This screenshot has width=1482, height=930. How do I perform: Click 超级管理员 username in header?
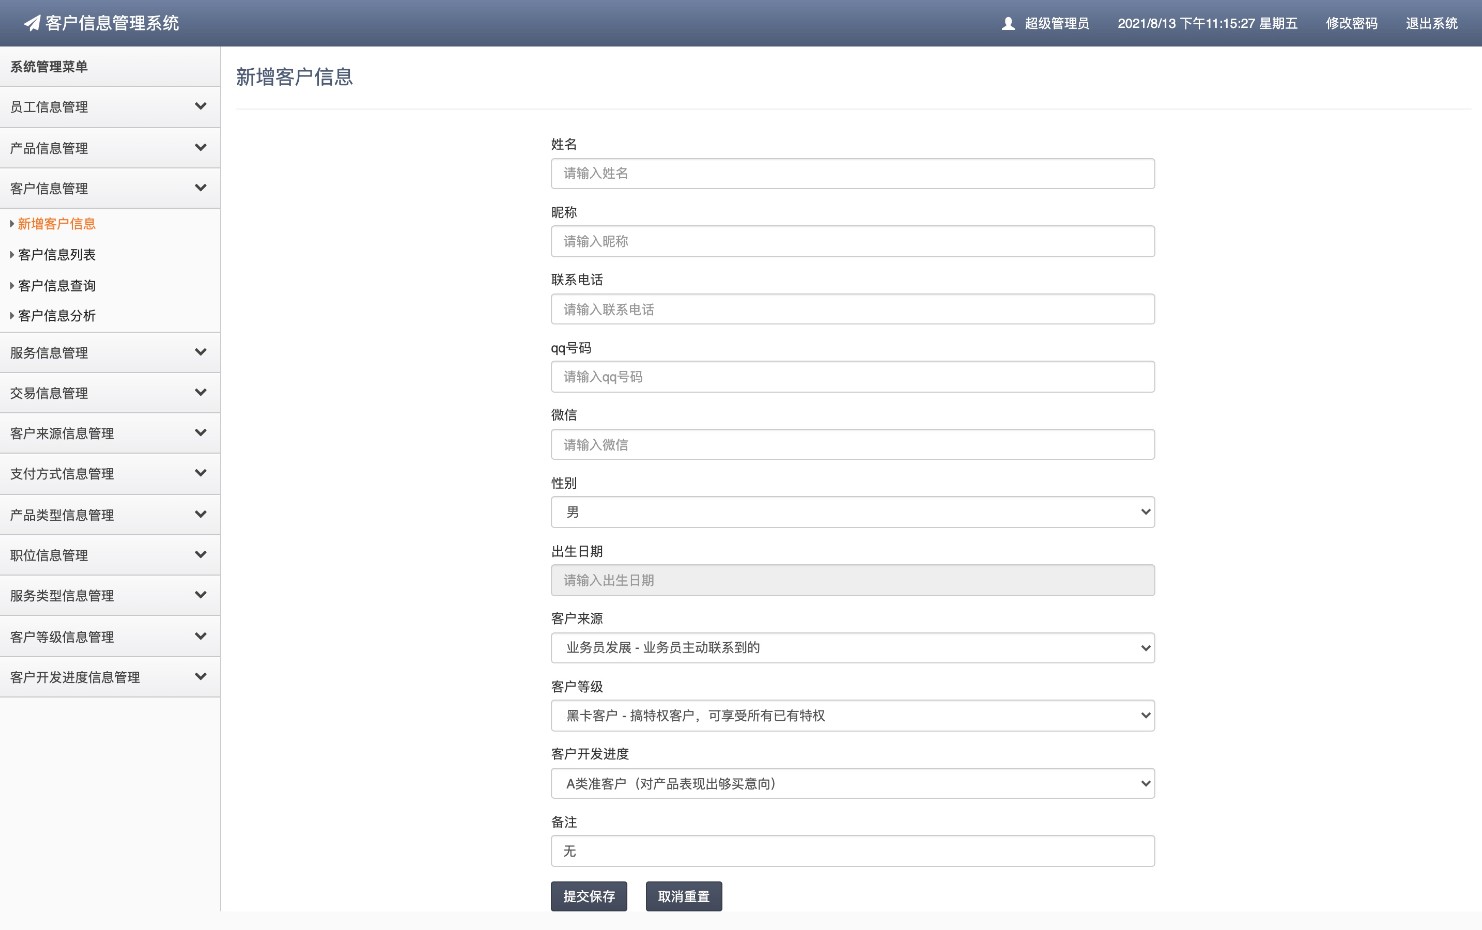[1057, 23]
